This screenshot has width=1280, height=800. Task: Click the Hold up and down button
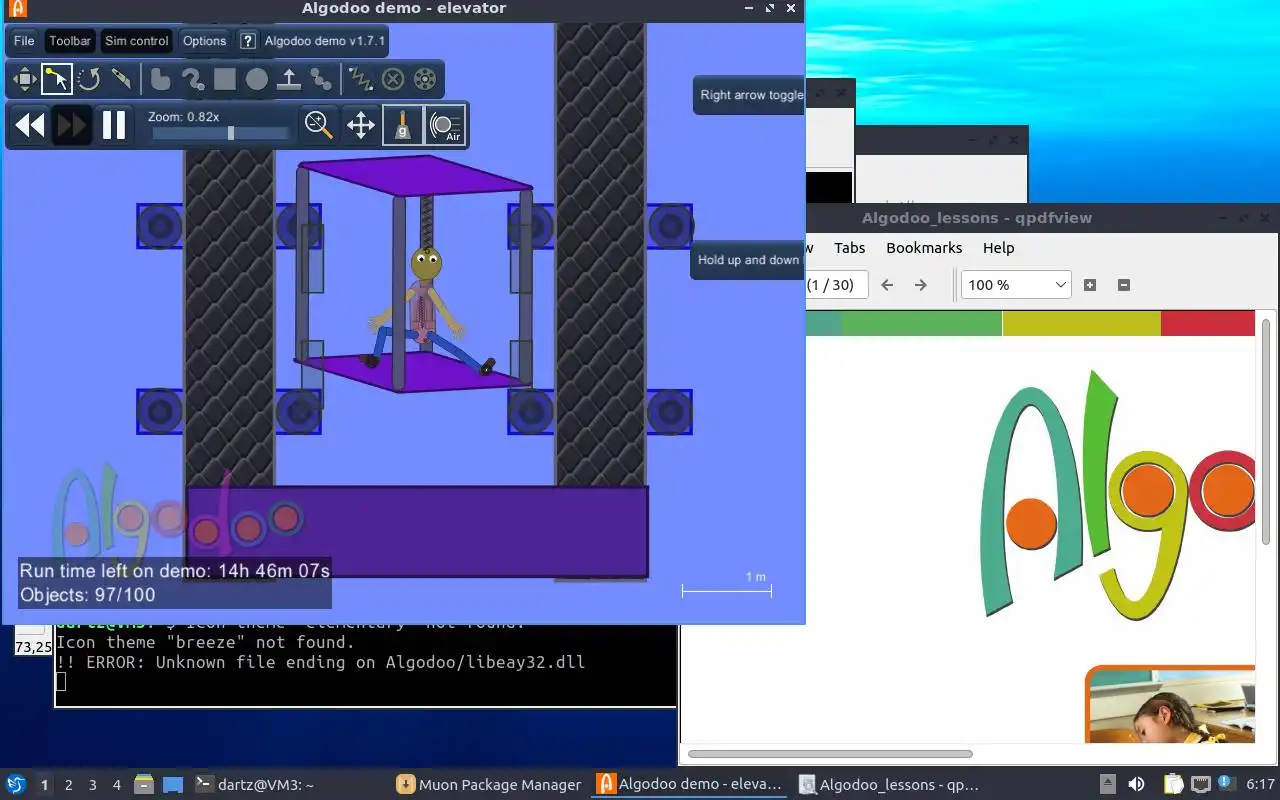[x=748, y=260]
